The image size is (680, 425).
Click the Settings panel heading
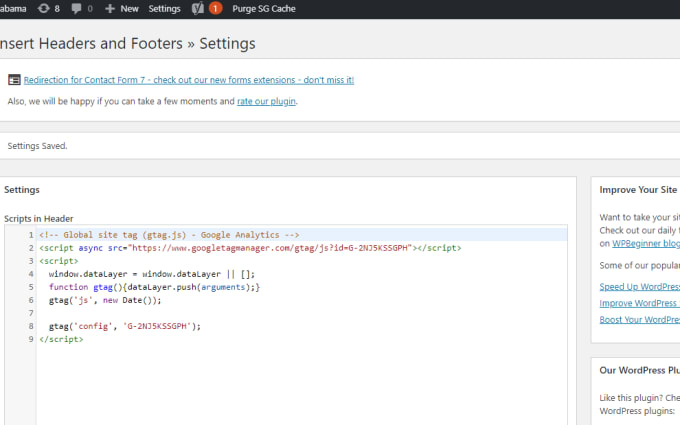point(22,190)
